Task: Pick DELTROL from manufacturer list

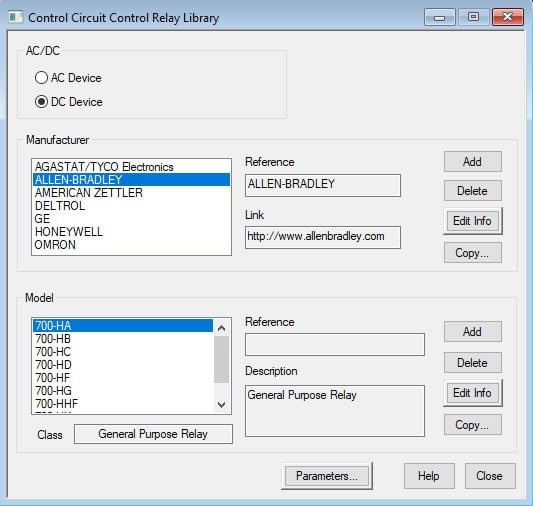Action: [x=131, y=206]
